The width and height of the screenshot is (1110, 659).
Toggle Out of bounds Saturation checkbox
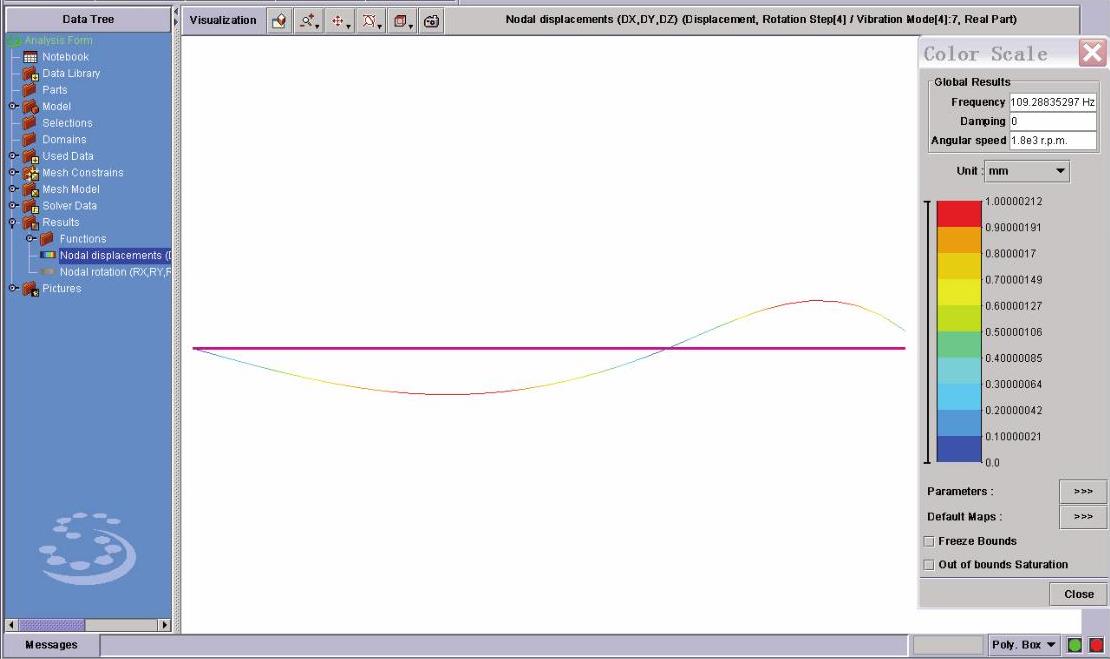[929, 565]
